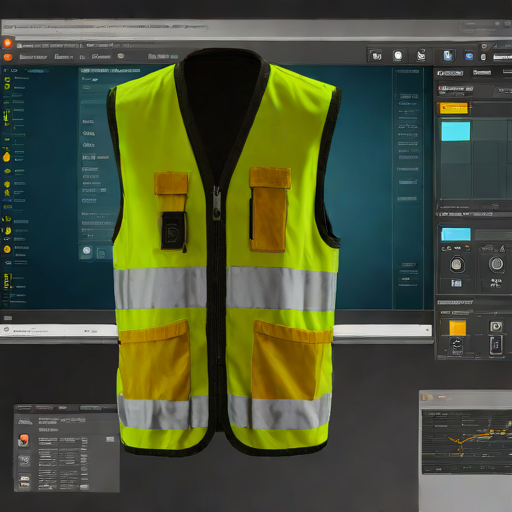Click the right round knob in right panel
Screen dimensions: 512x512
click(x=496, y=264)
